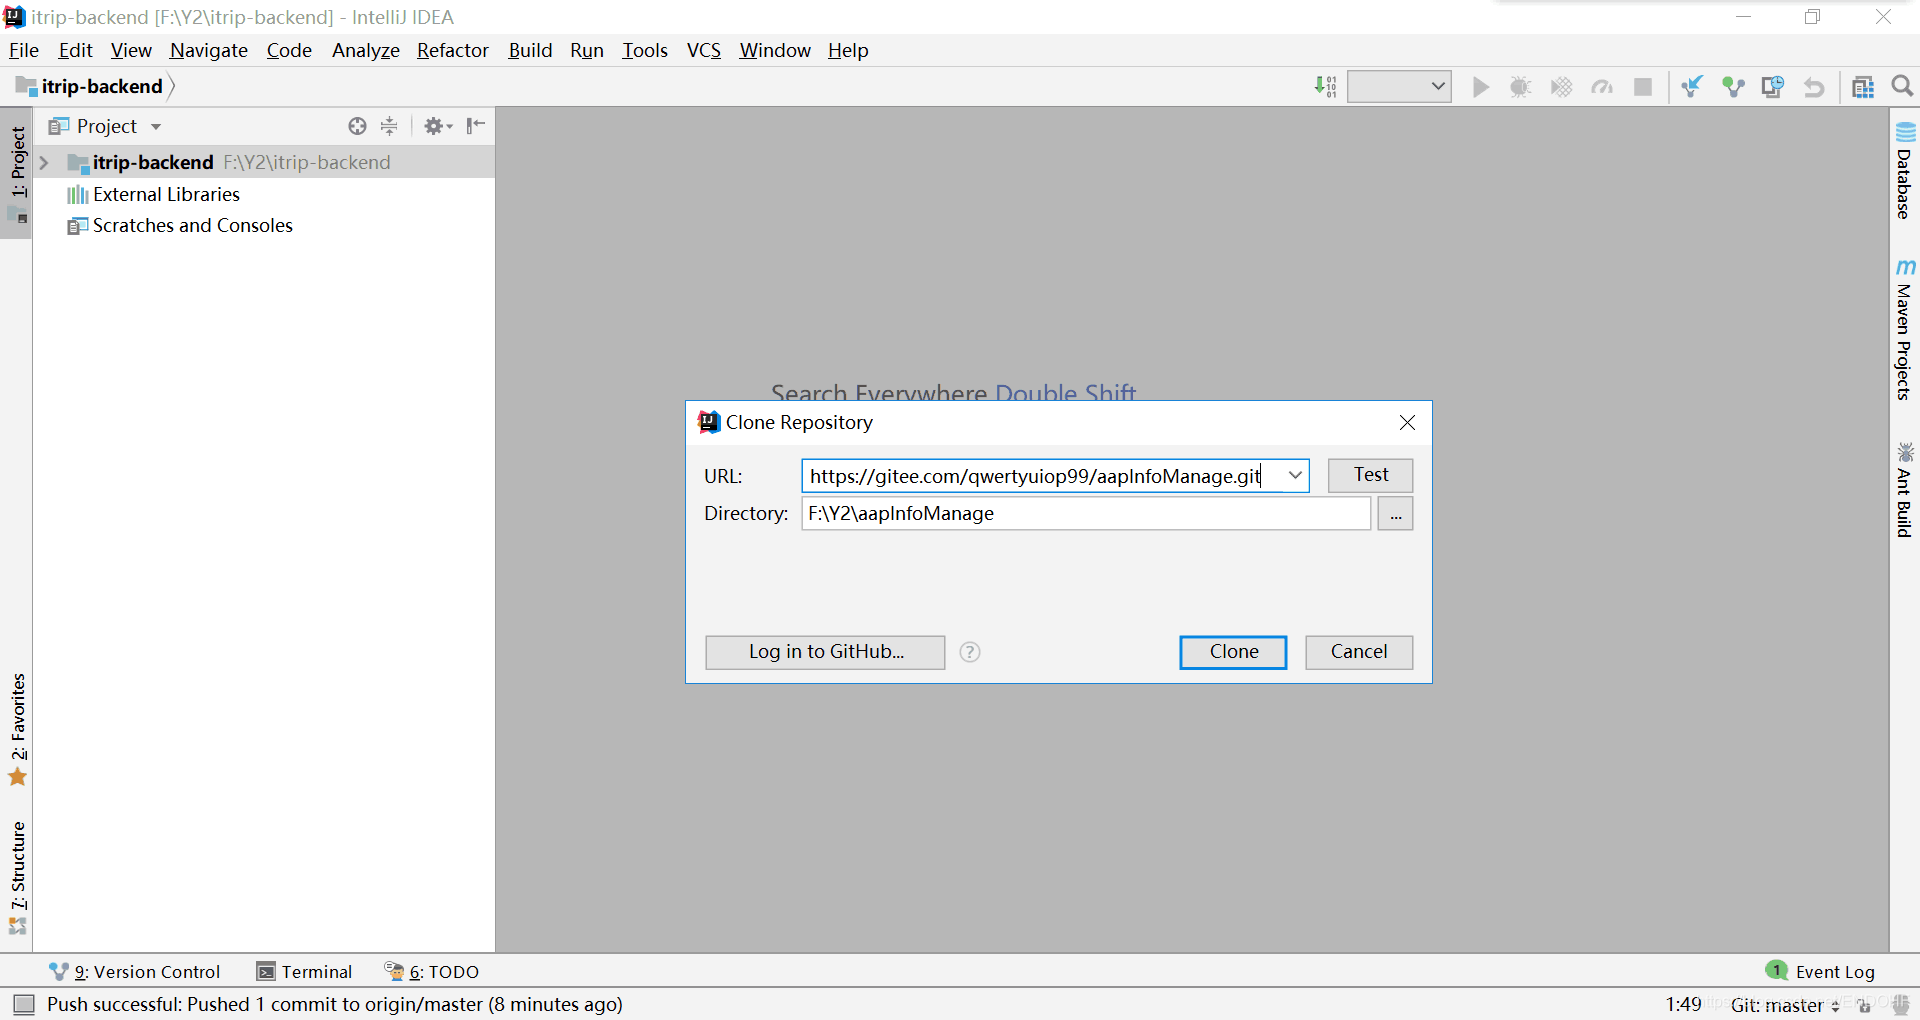Open the Window menu
Image resolution: width=1920 pixels, height=1020 pixels.
coord(775,51)
